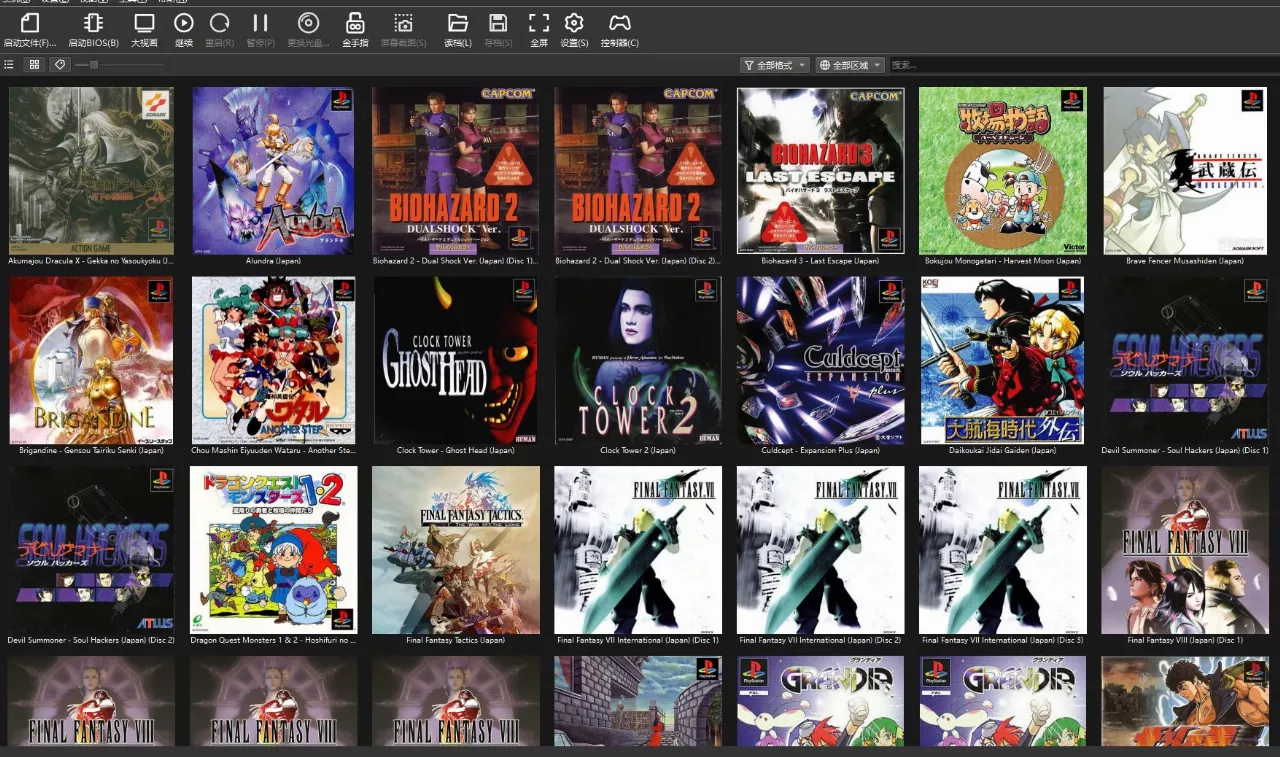Click the 'Final Fantasy VIII (Japan) (Disc 1)' title
The height and width of the screenshot is (757, 1280).
click(x=1185, y=640)
